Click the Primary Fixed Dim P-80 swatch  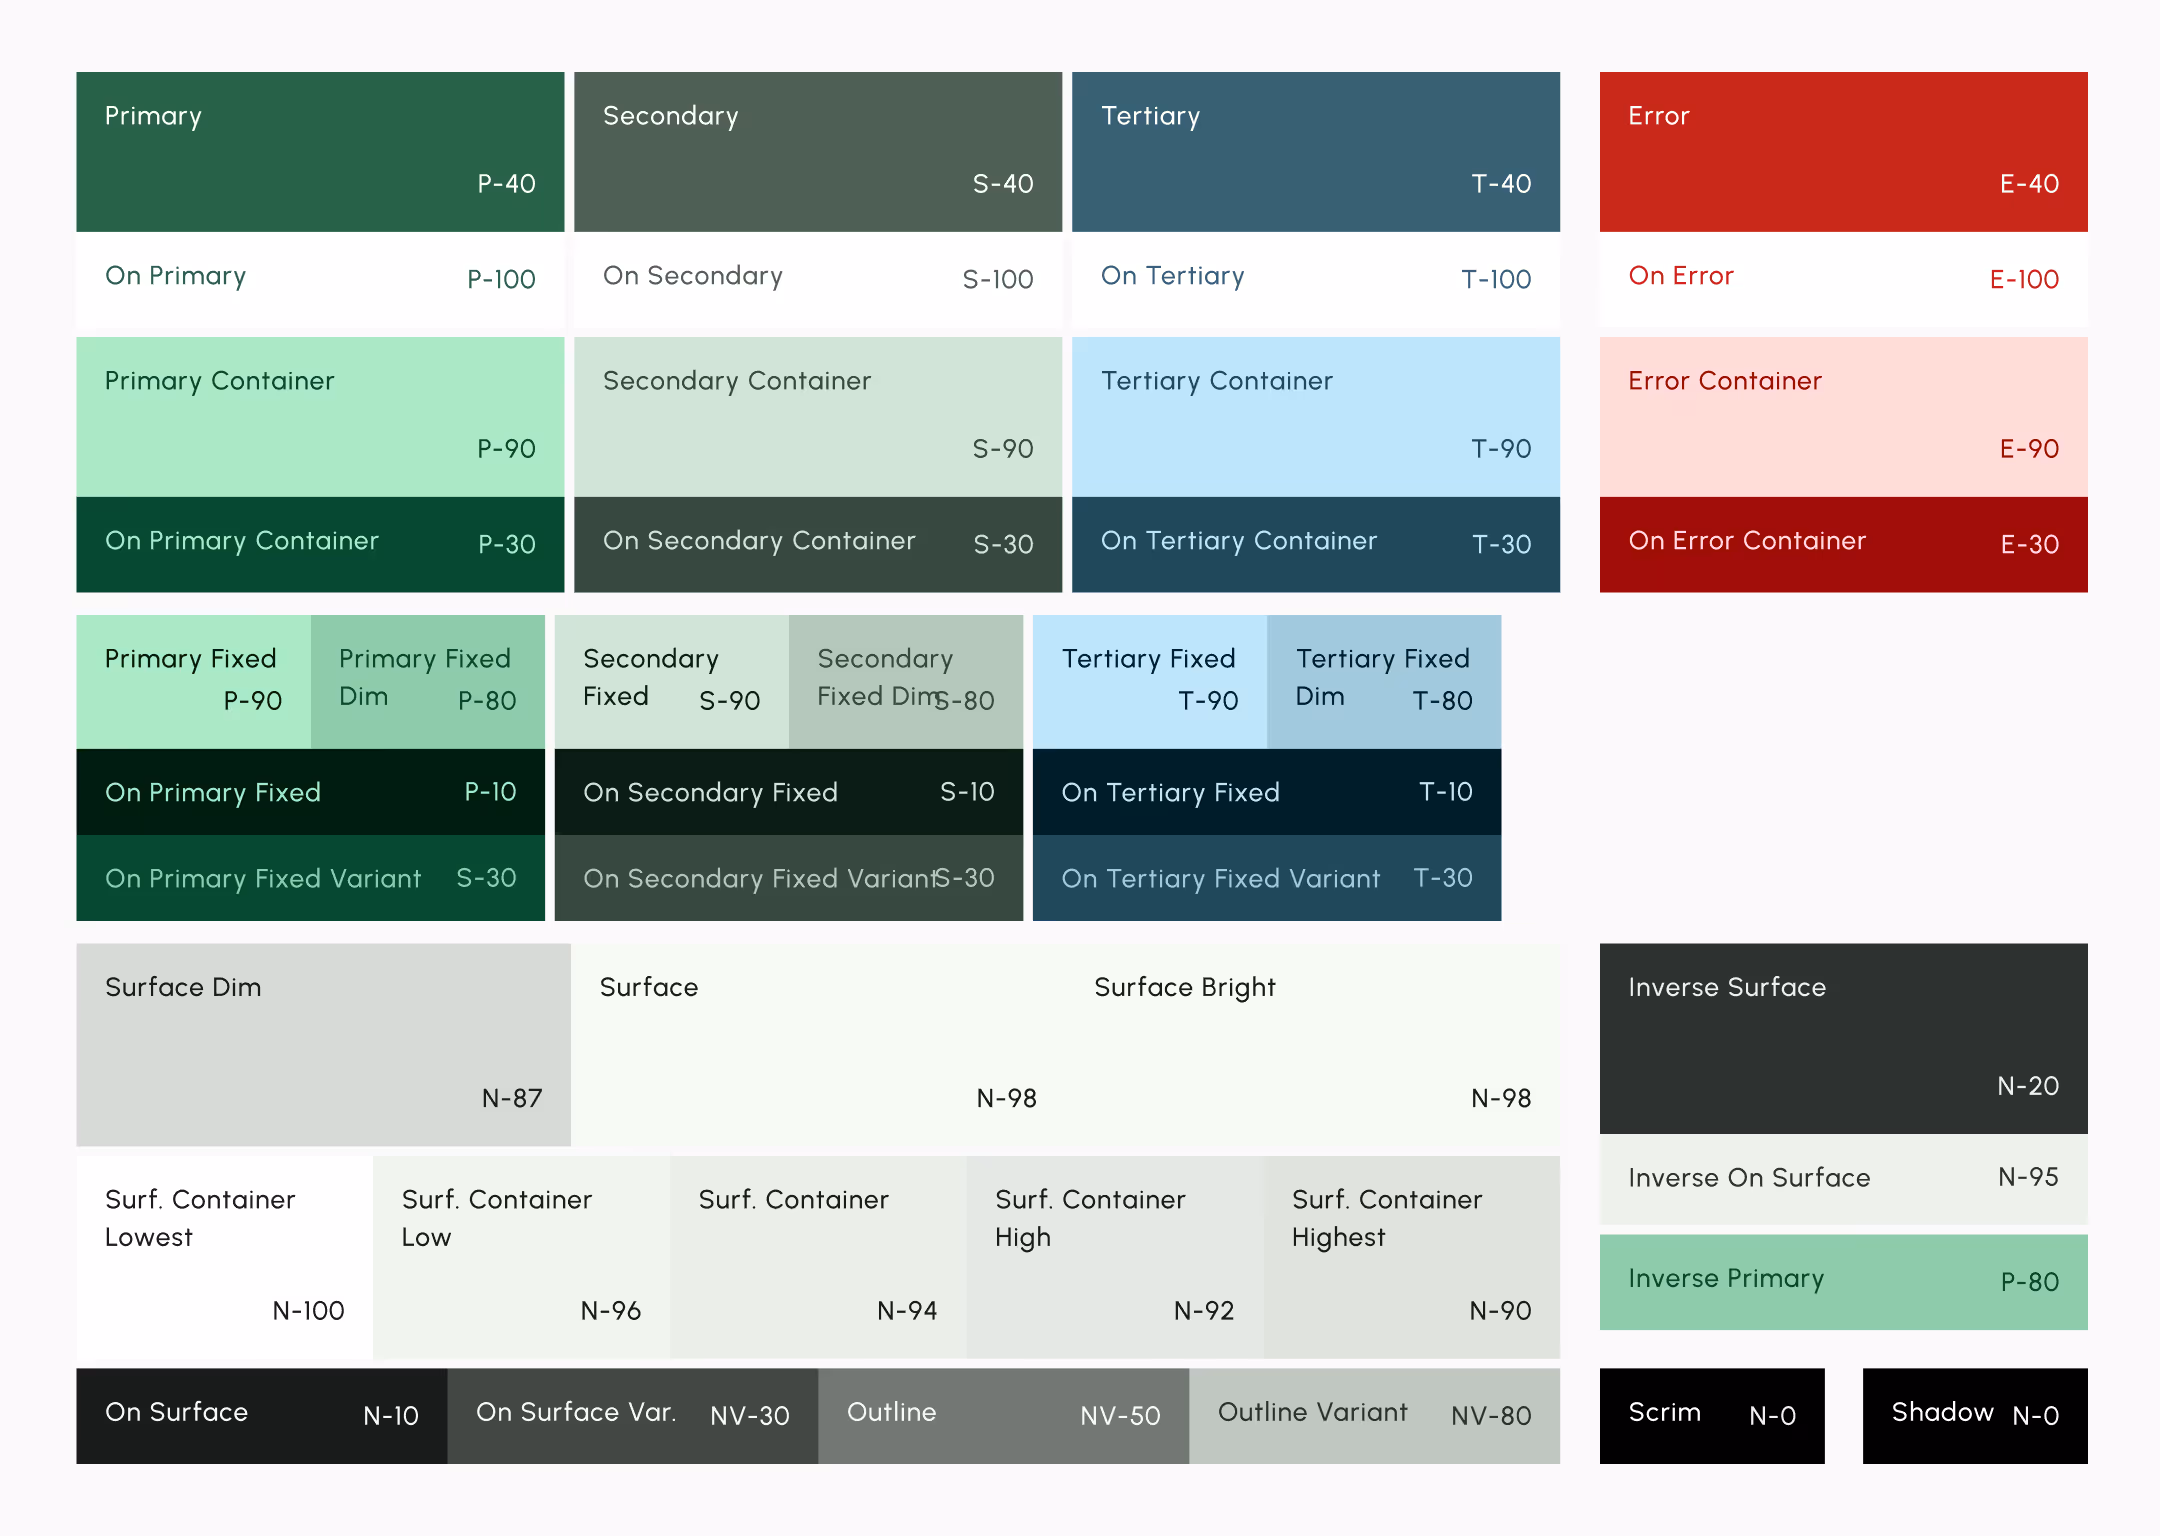point(428,680)
